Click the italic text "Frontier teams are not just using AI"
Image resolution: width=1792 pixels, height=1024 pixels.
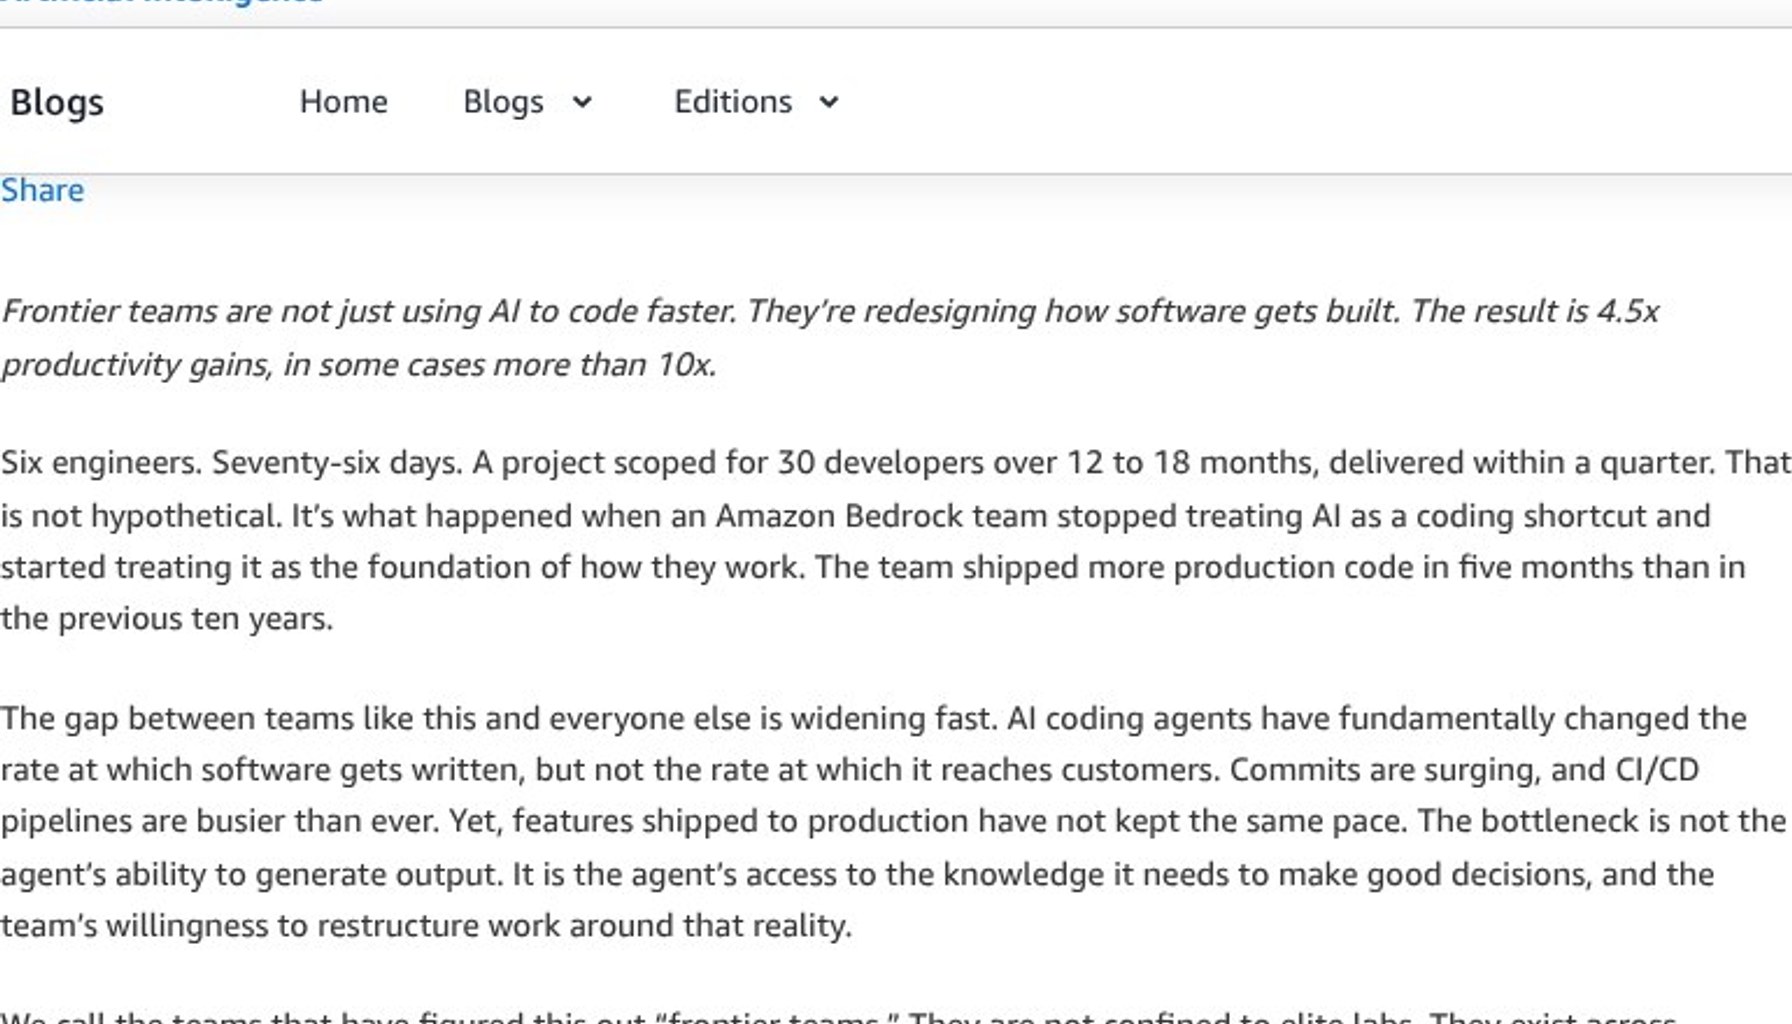(260, 311)
